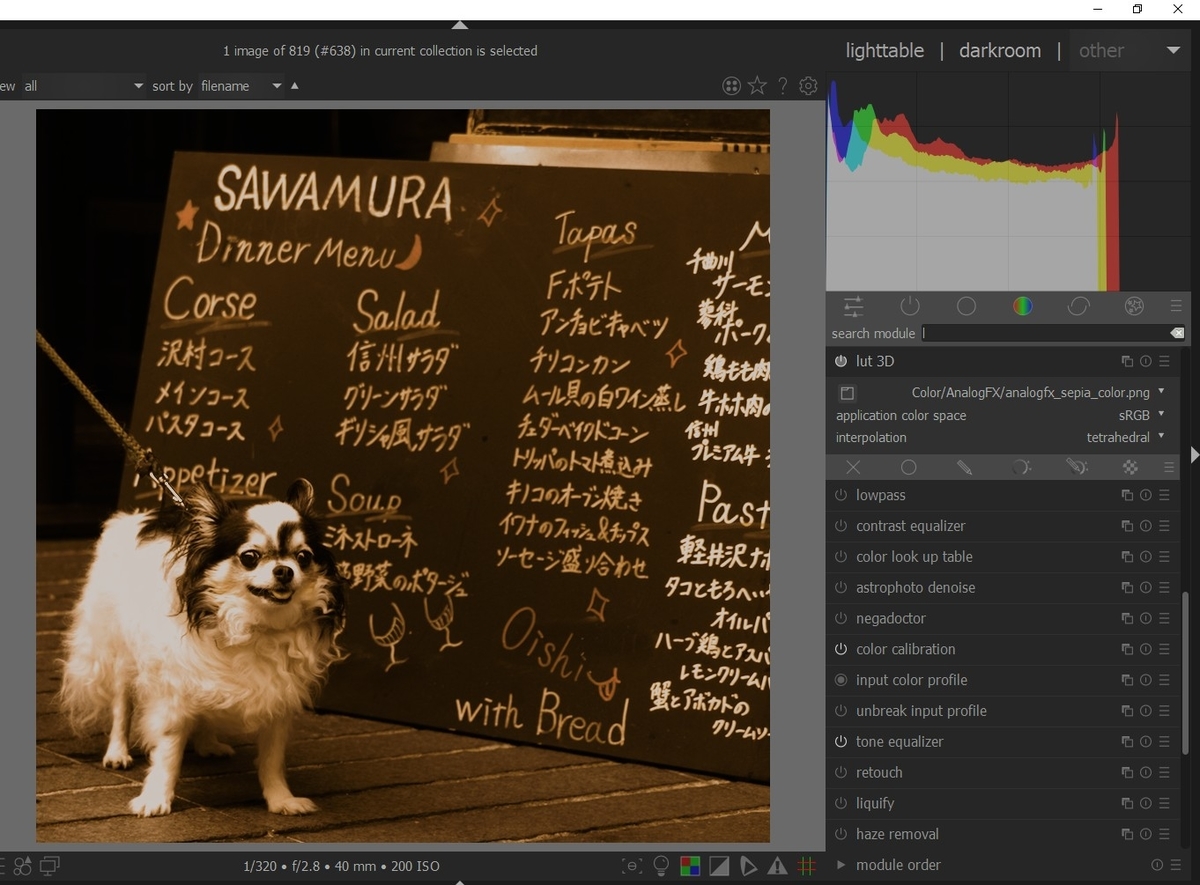Toggle focus peaking mode
The height and width of the screenshot is (885, 1200).
(x=631, y=866)
